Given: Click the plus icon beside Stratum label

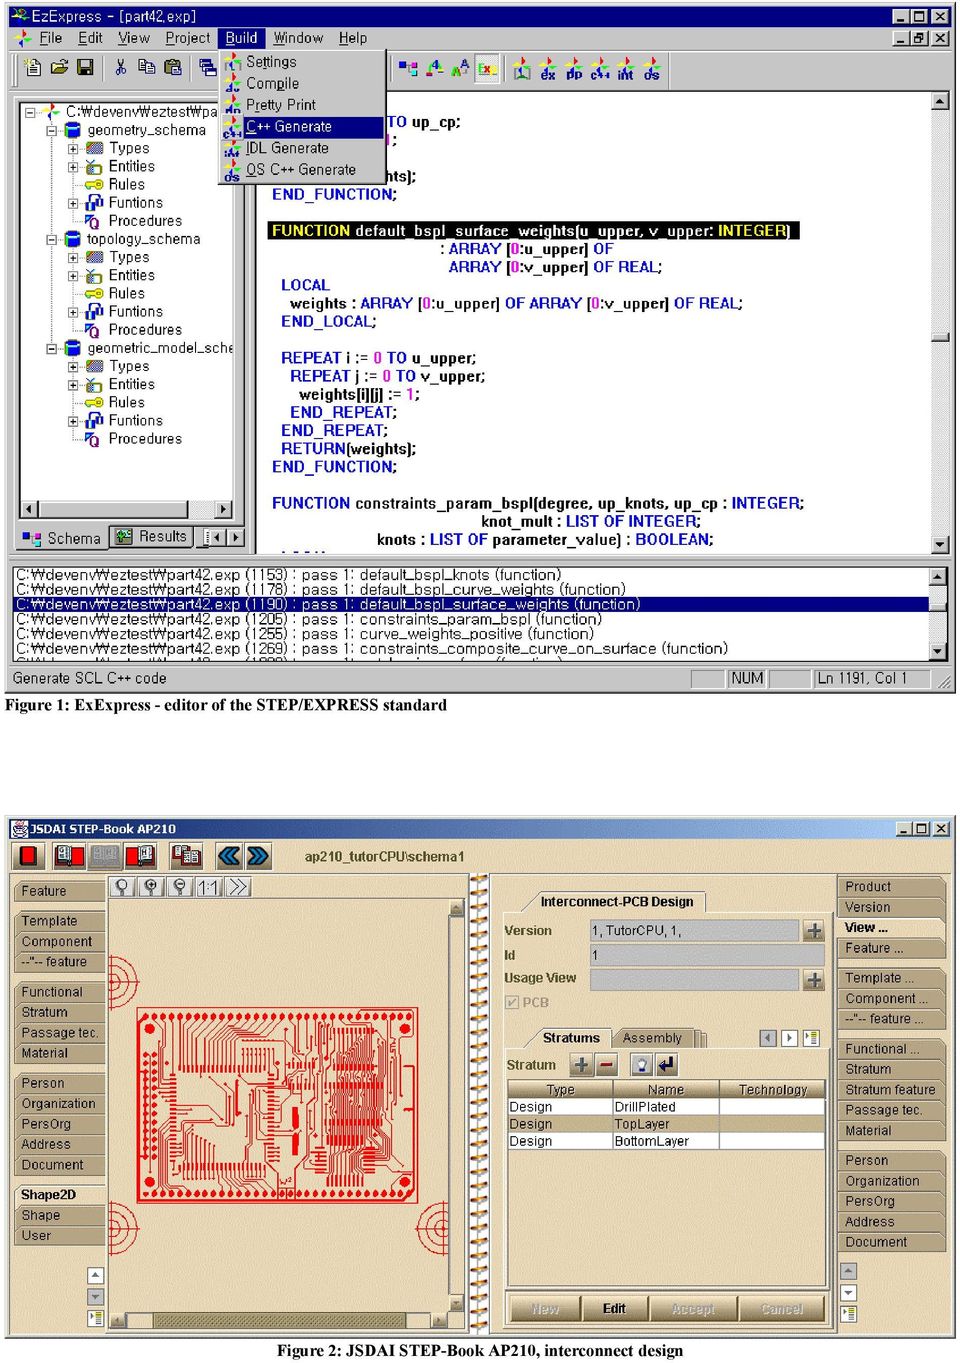Looking at the screenshot, I should click(x=581, y=1065).
